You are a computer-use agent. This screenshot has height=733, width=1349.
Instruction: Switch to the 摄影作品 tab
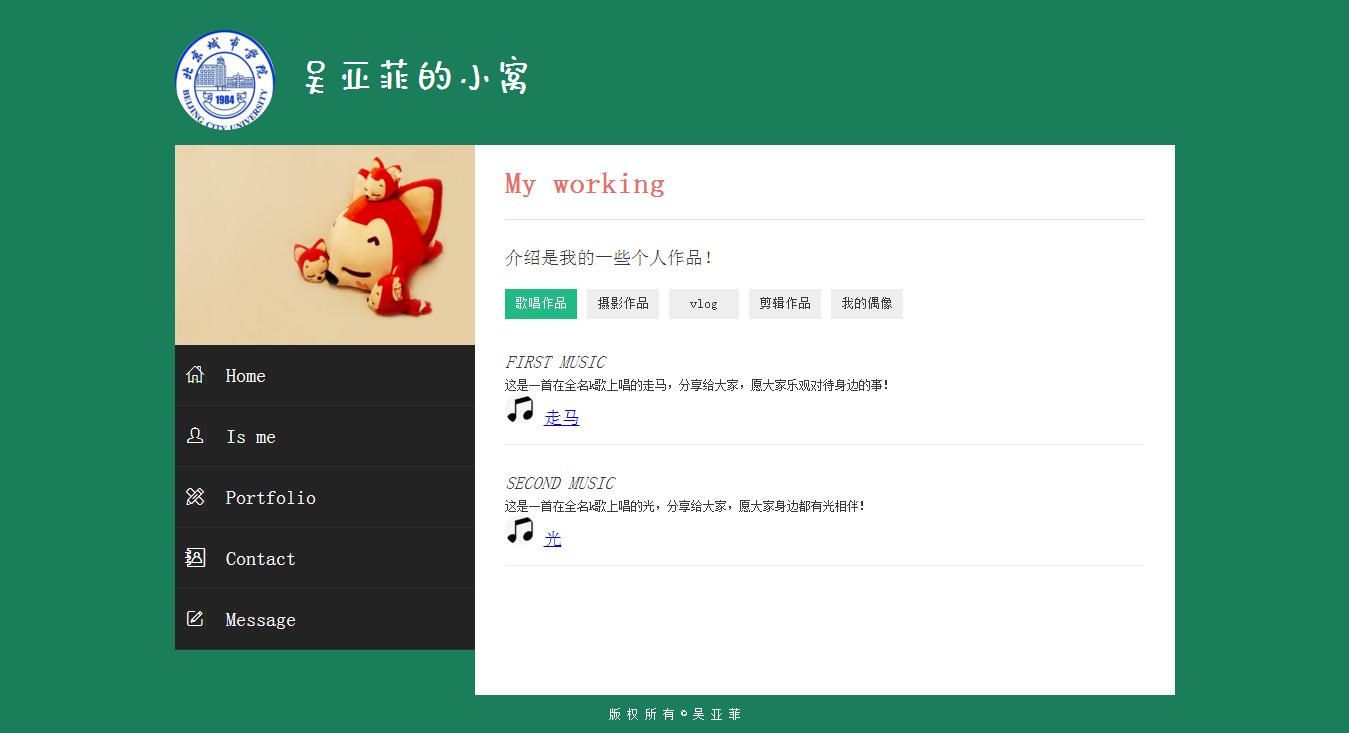(x=623, y=304)
